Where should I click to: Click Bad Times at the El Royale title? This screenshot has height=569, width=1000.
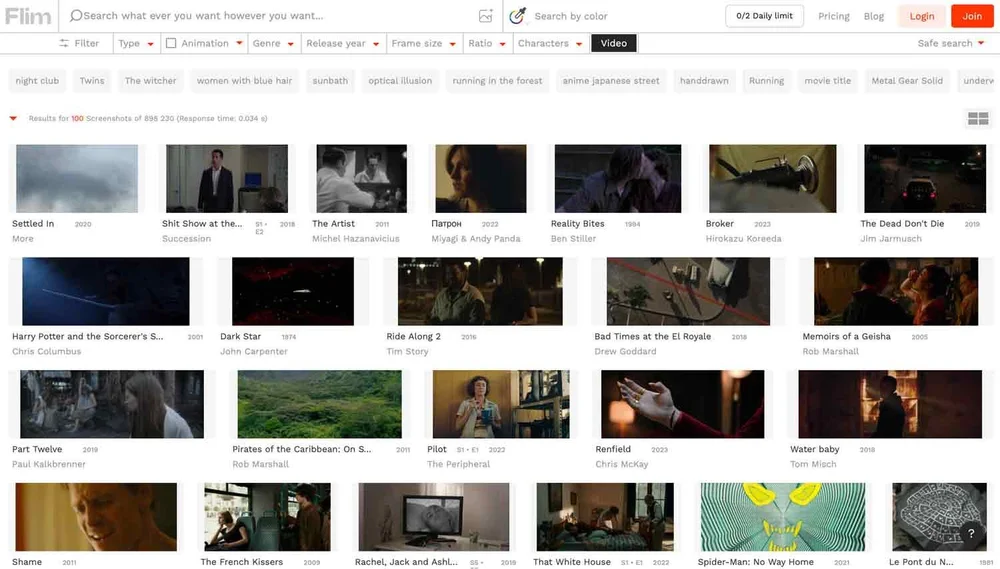(x=652, y=336)
